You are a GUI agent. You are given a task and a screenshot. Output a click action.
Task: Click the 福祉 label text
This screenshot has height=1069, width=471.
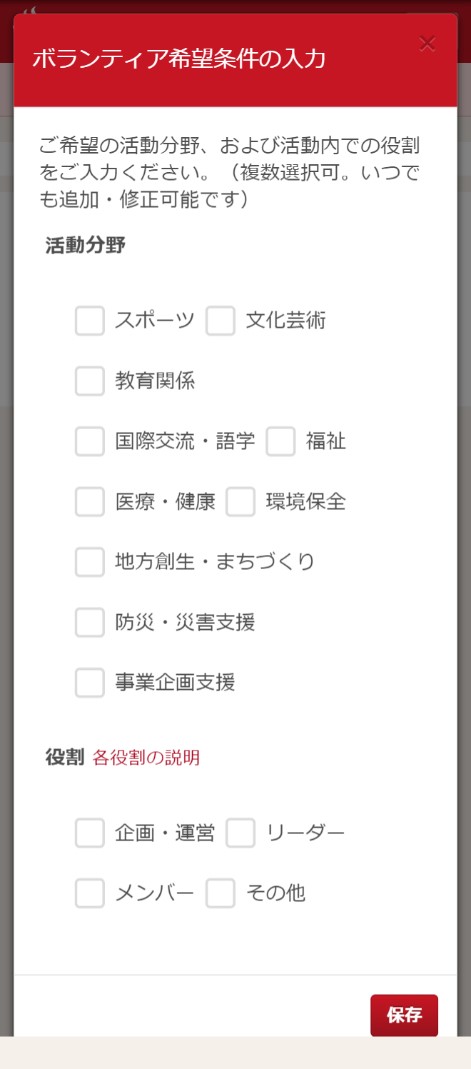point(326,441)
